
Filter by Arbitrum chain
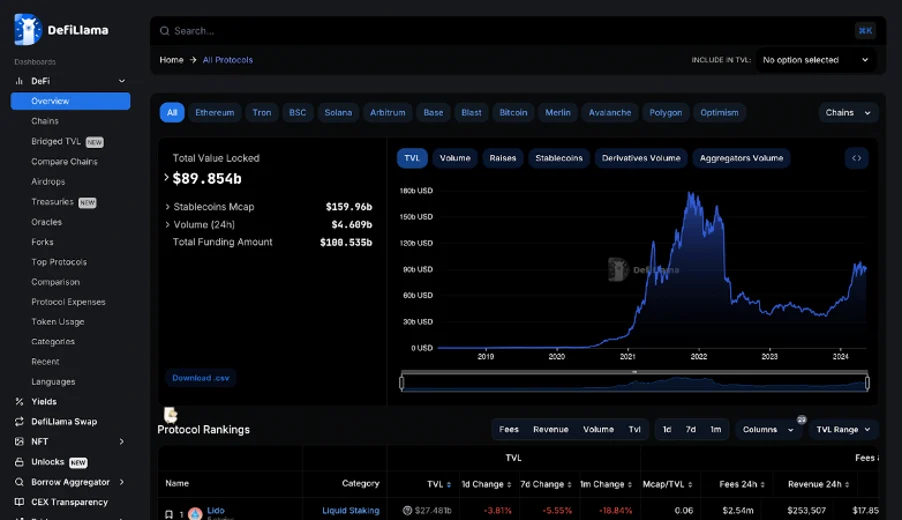pos(388,113)
